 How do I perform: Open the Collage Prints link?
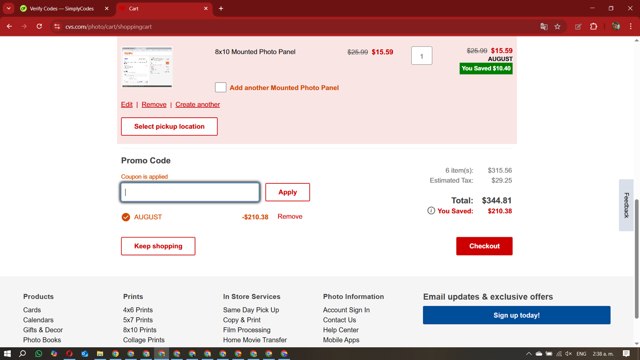[x=144, y=340]
